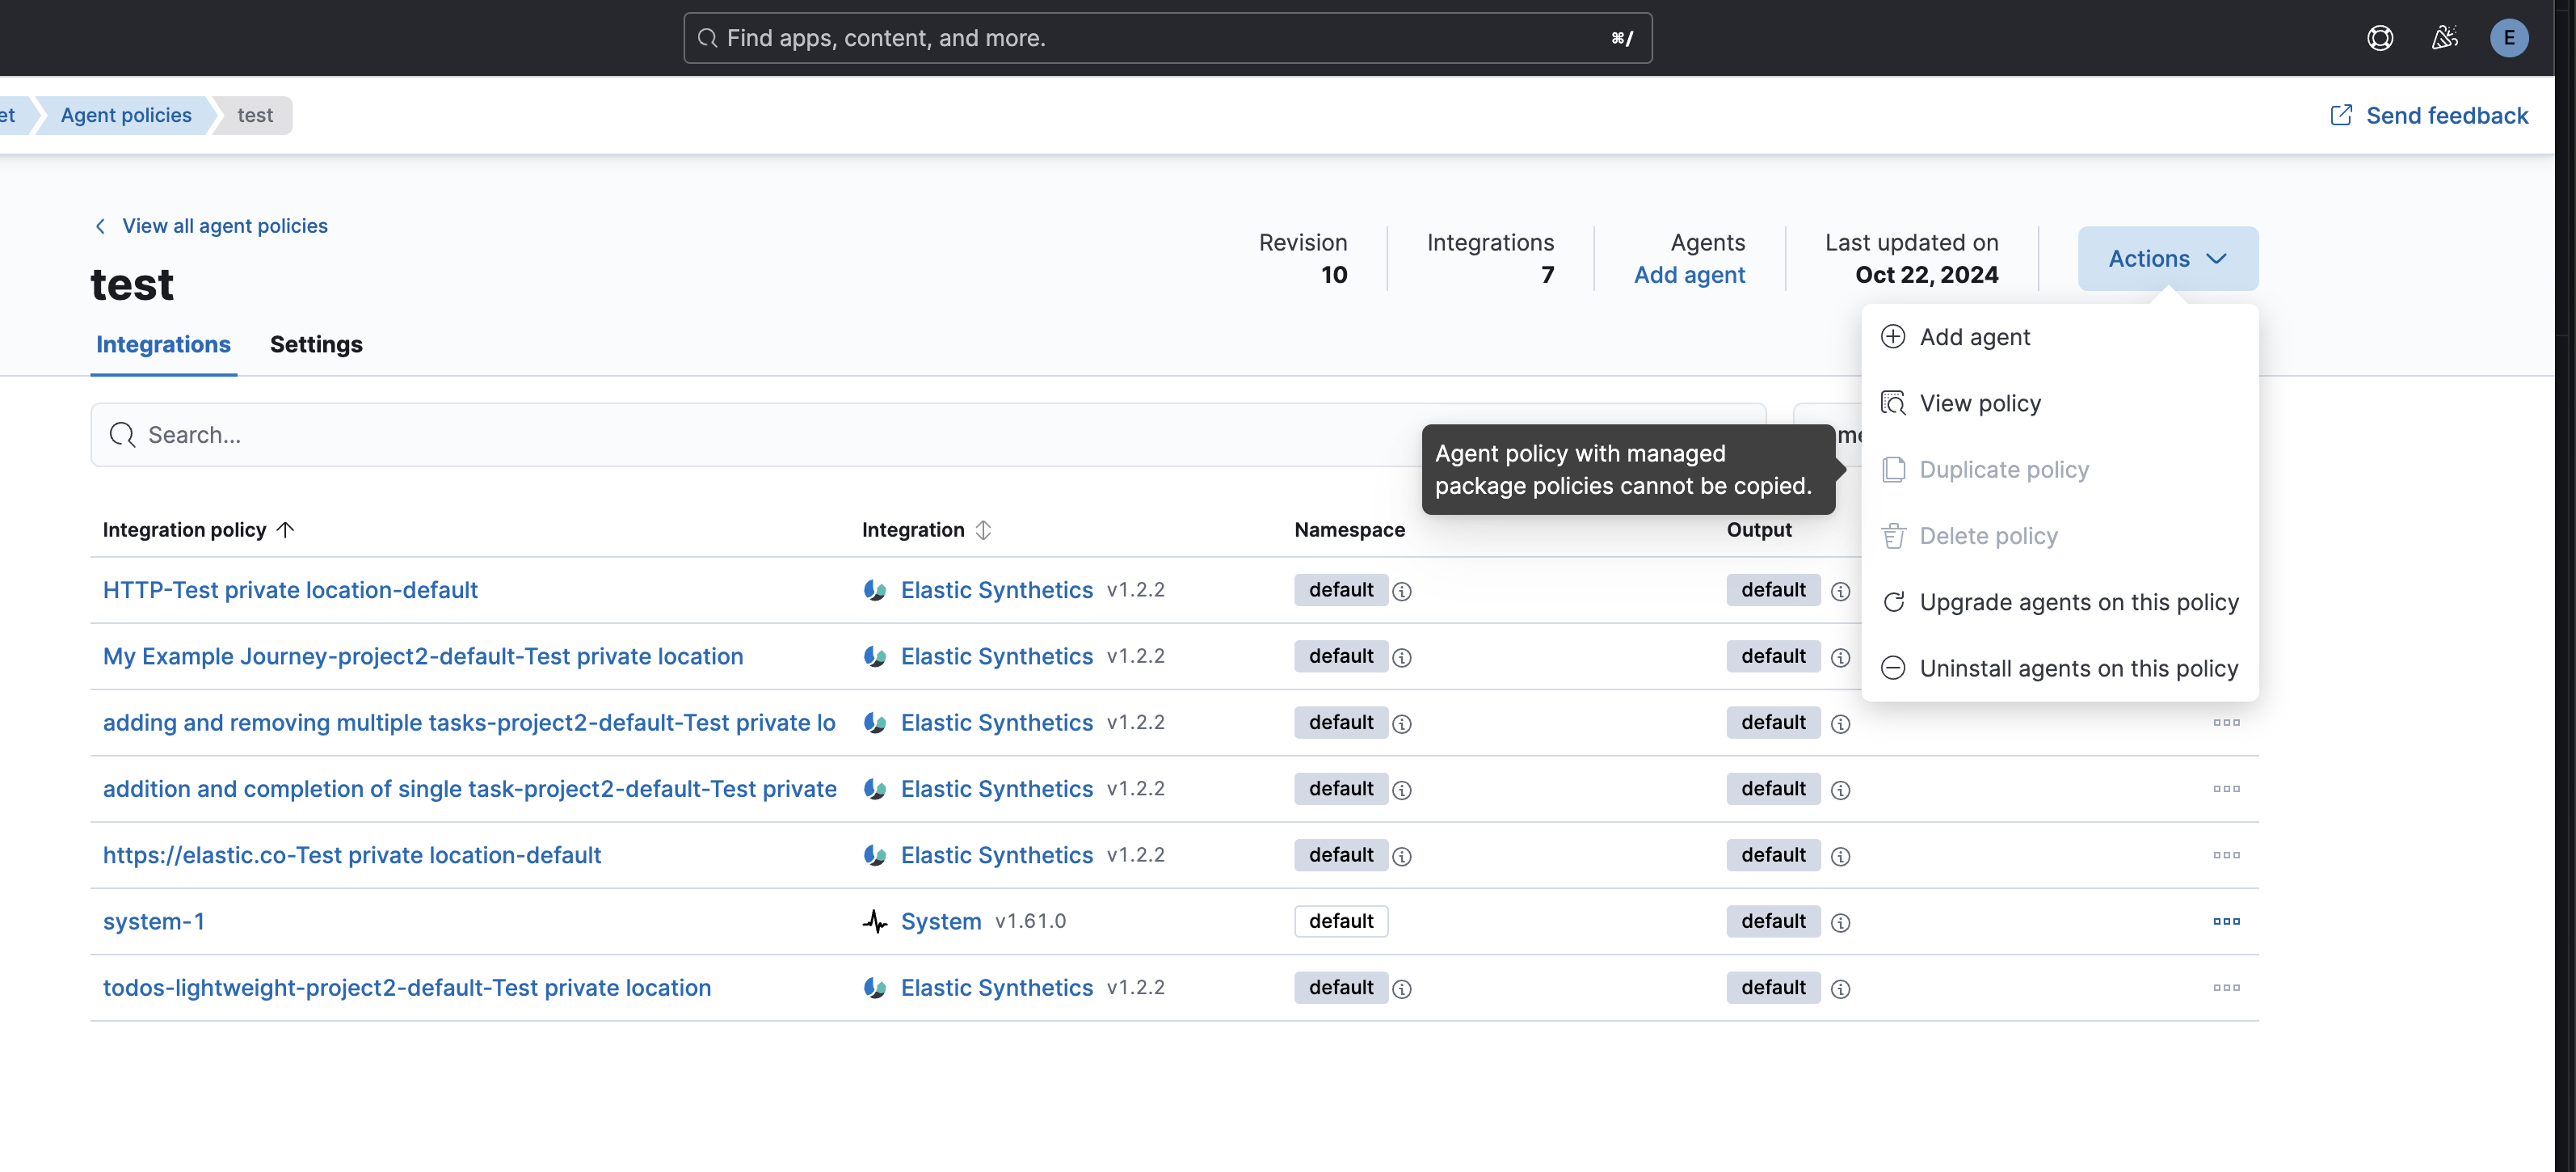The image size is (2576, 1172).
Task: Open the user avatar E menu
Action: (2509, 38)
